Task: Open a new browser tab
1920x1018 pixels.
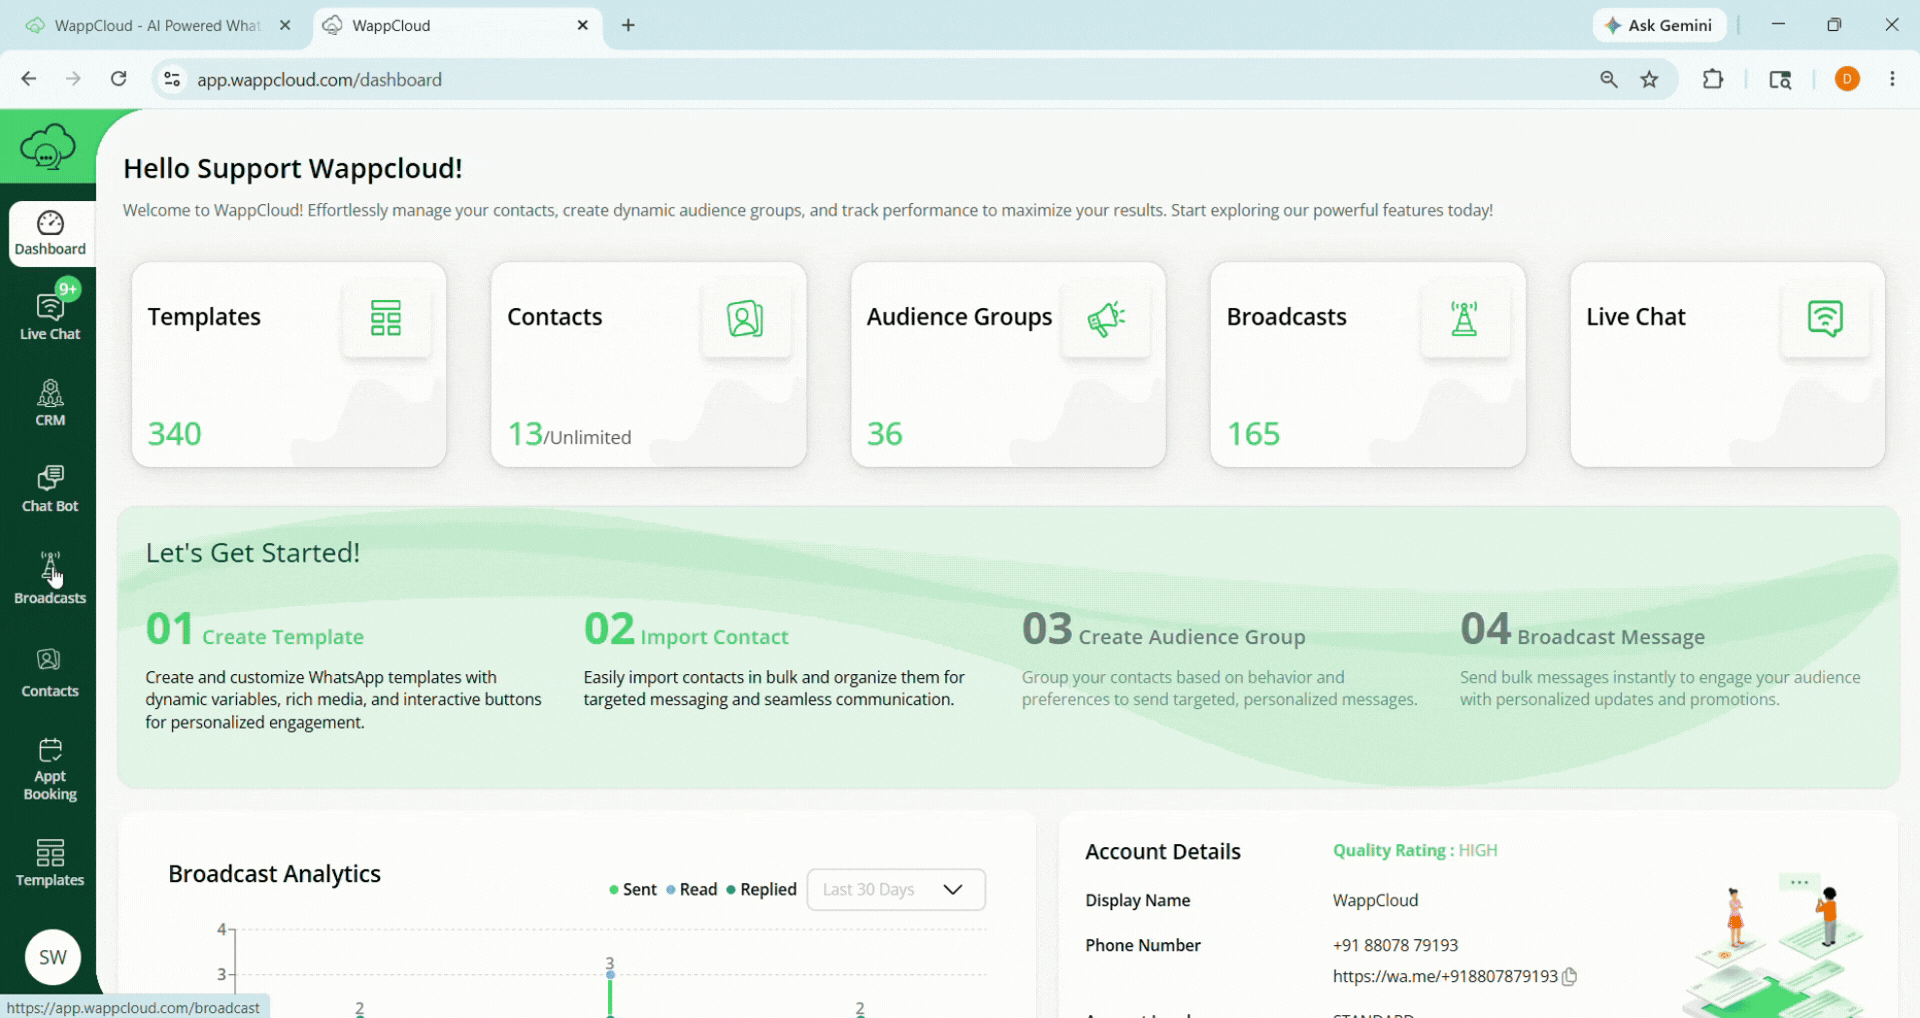Action: pyautogui.click(x=628, y=25)
